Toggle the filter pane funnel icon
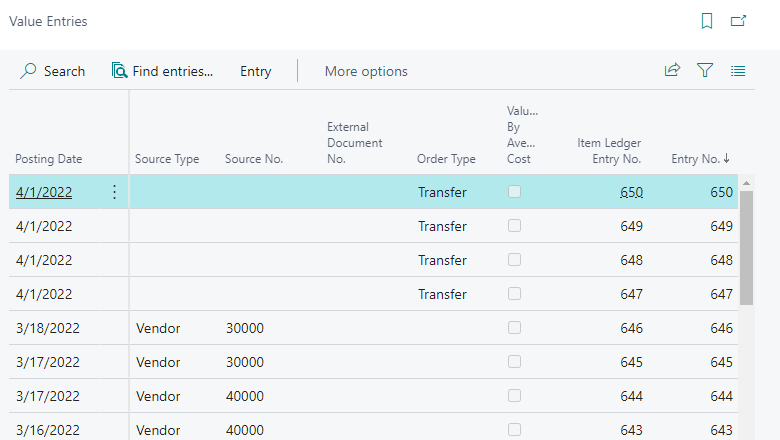 [705, 71]
